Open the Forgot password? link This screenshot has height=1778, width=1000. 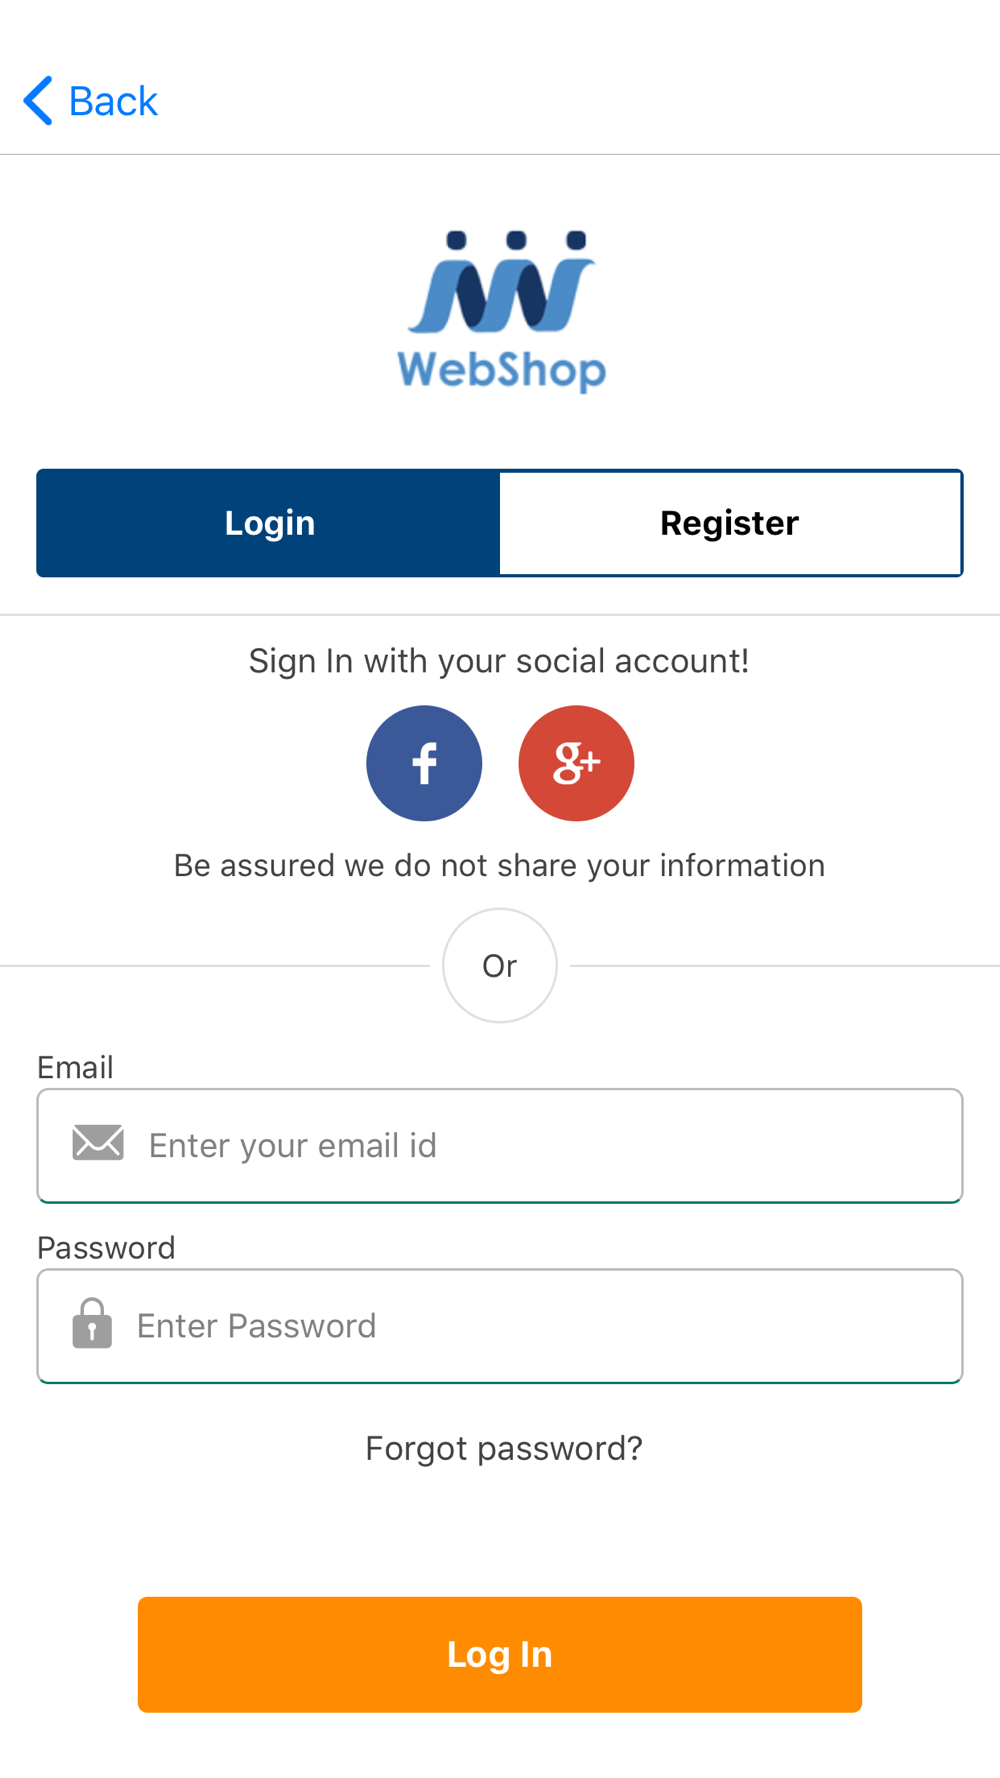pos(504,1448)
